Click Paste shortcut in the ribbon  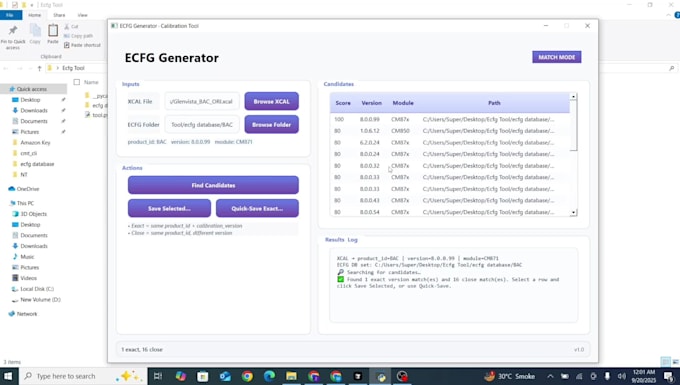point(82,45)
